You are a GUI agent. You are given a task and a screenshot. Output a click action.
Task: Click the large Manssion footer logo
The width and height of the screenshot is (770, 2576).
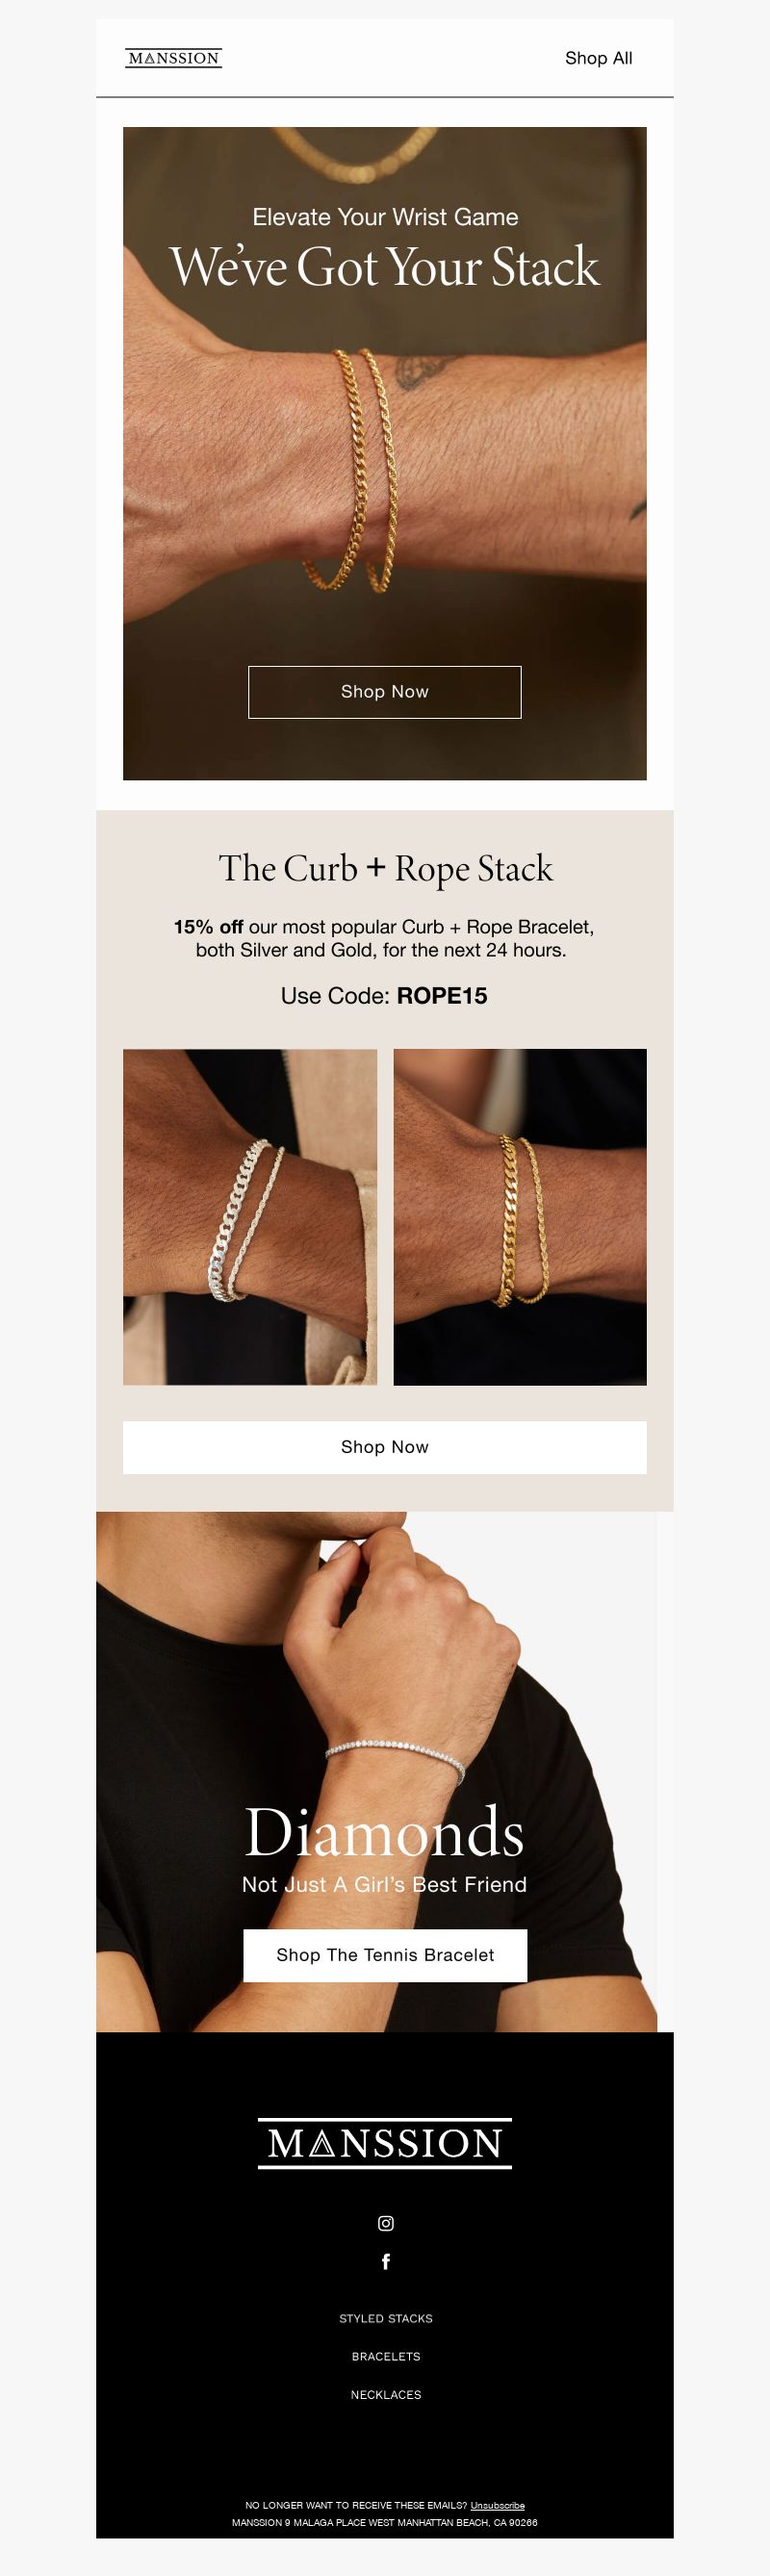[385, 2143]
